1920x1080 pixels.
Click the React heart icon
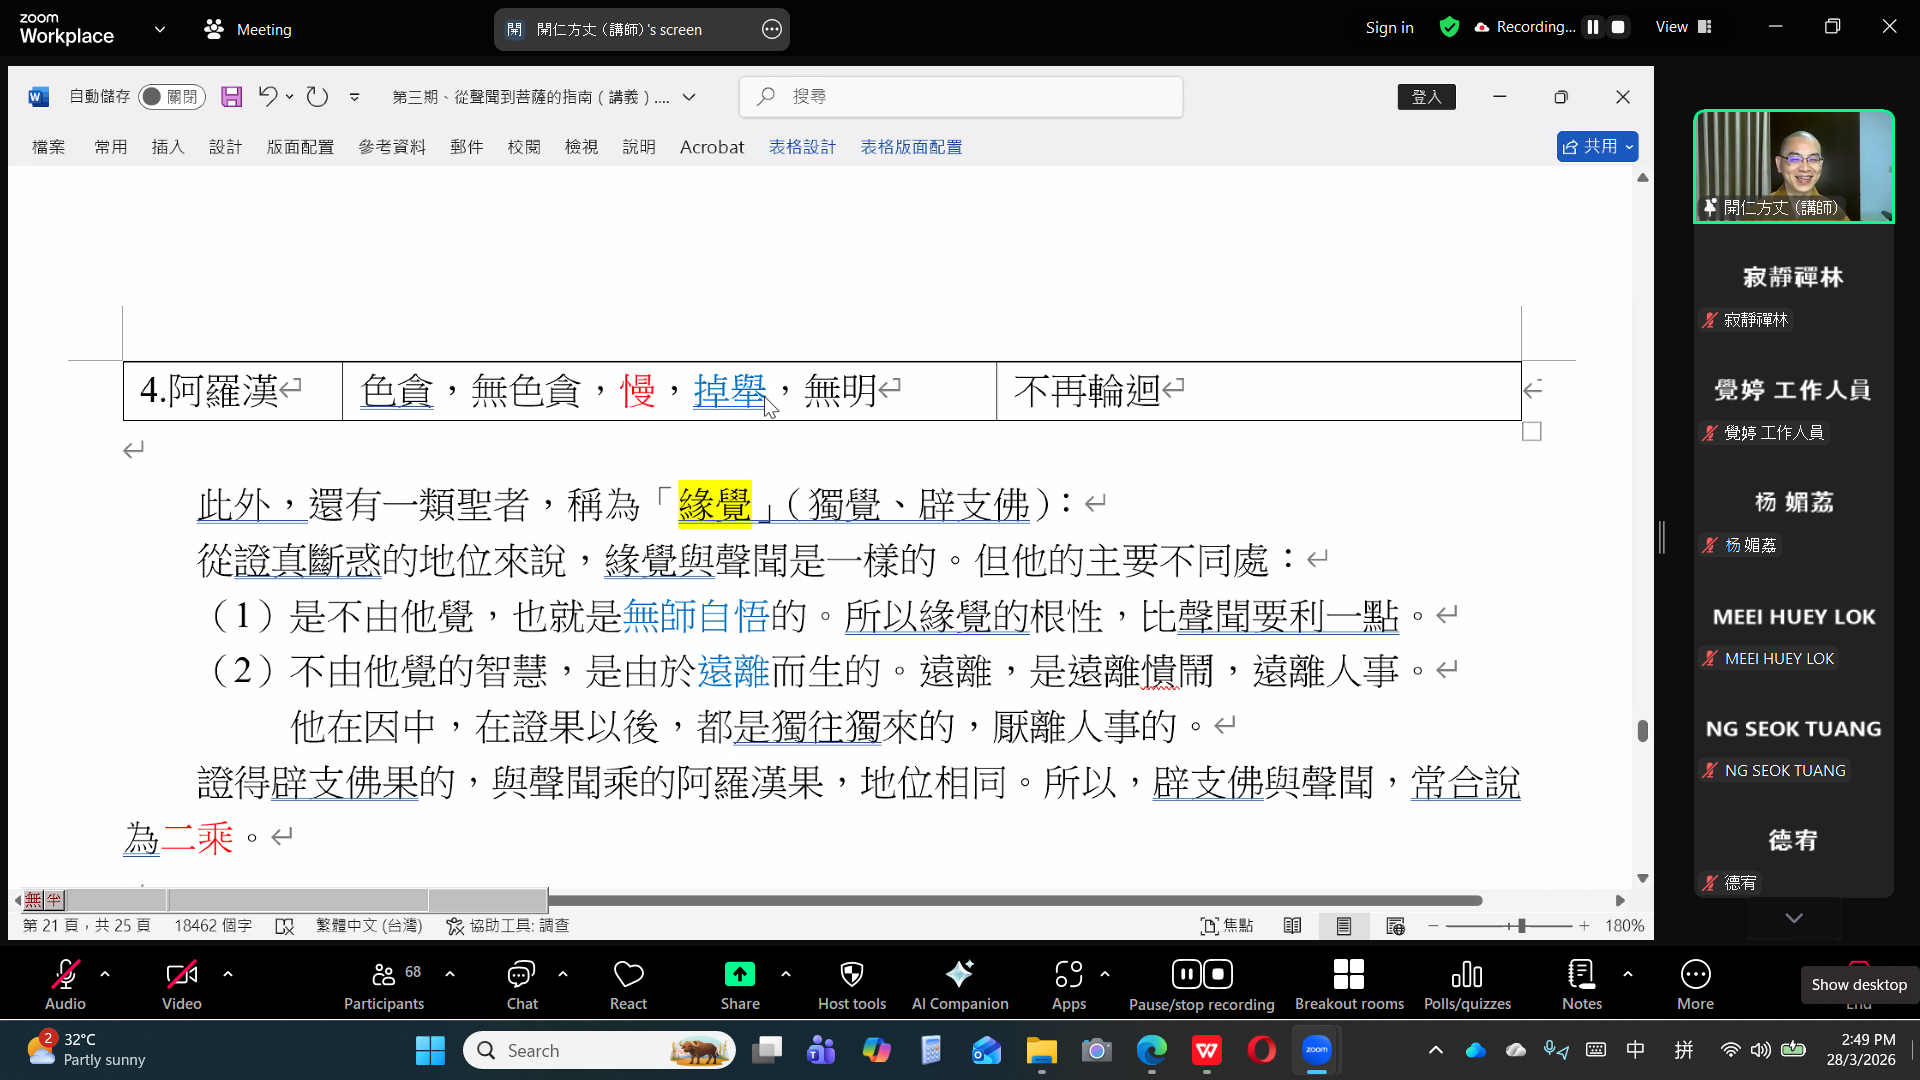tap(628, 974)
